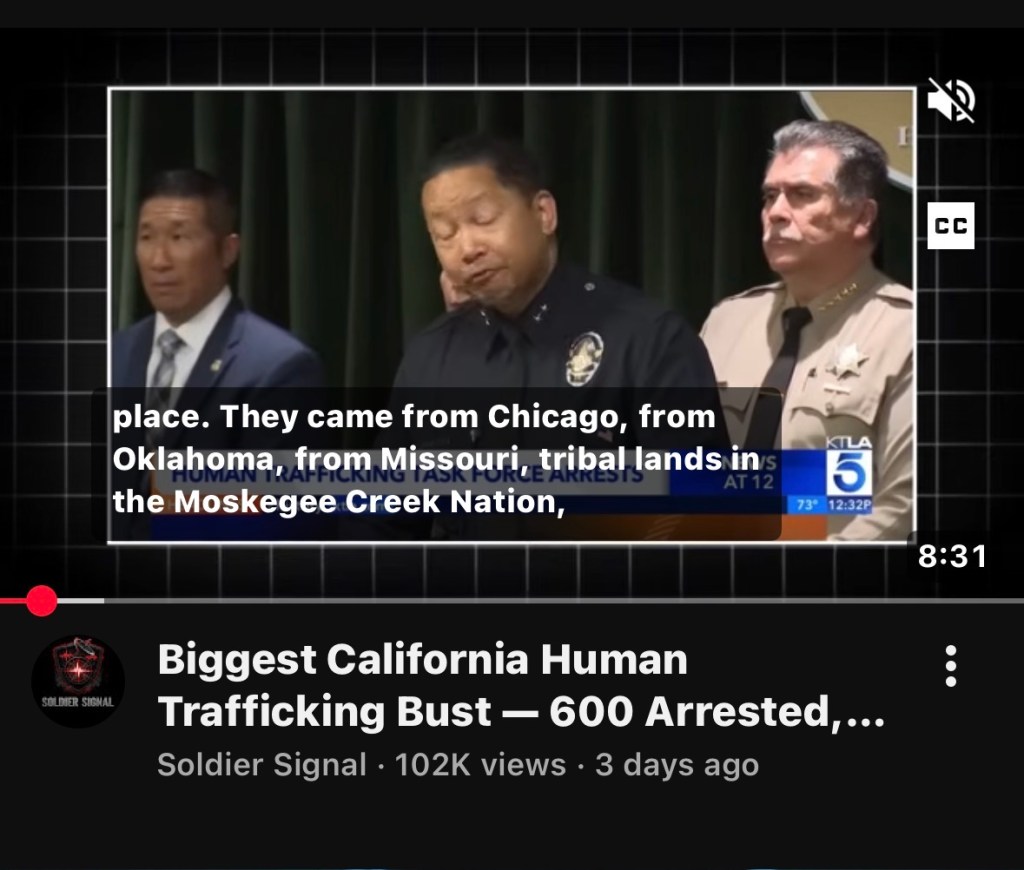Click the buffered section of the seek bar
The height and width of the screenshot is (870, 1024).
tap(80, 600)
